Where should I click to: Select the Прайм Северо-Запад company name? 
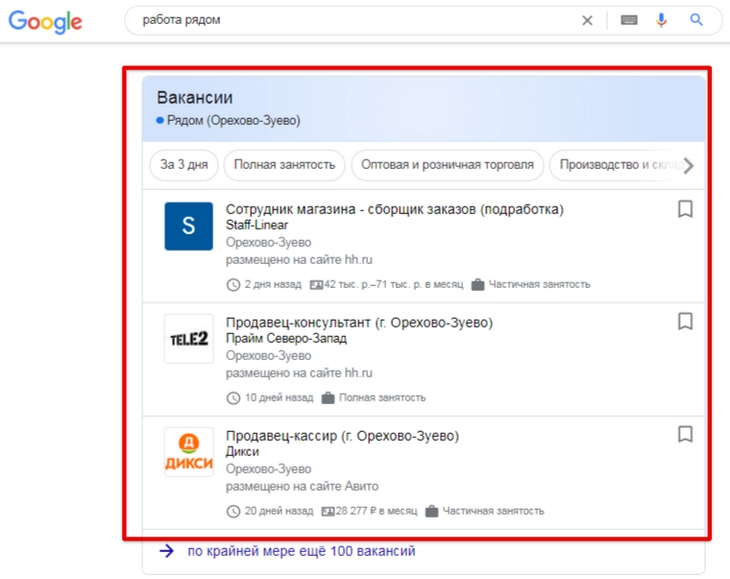point(286,338)
